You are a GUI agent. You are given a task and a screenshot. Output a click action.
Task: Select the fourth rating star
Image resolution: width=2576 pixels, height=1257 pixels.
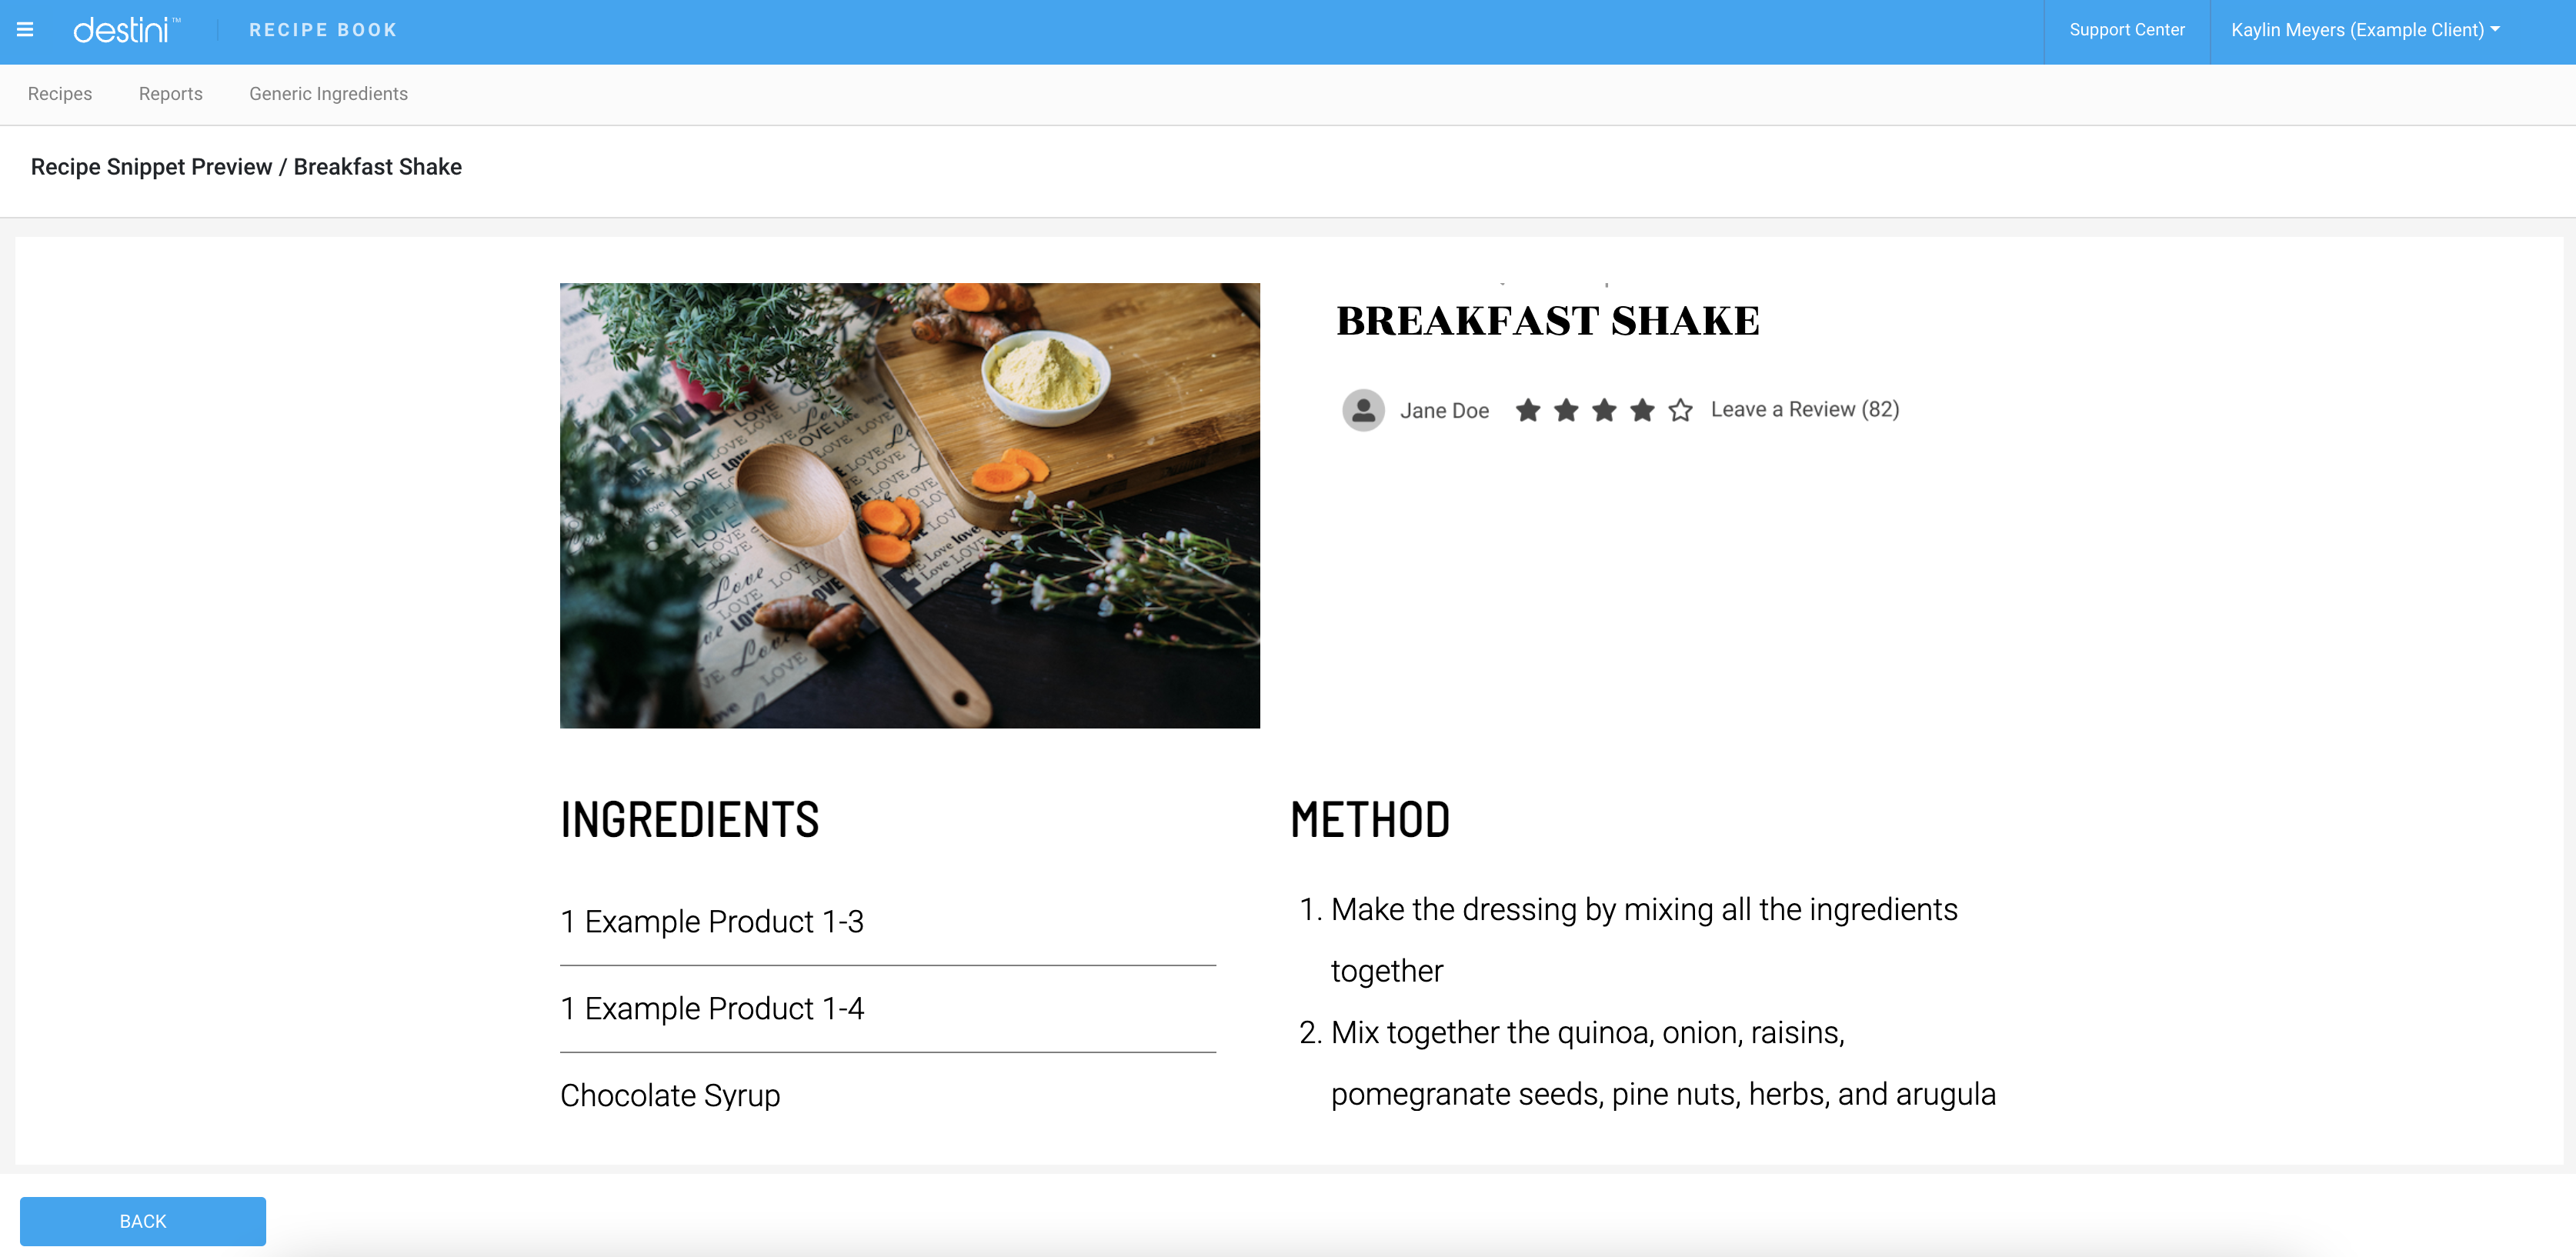point(1641,409)
